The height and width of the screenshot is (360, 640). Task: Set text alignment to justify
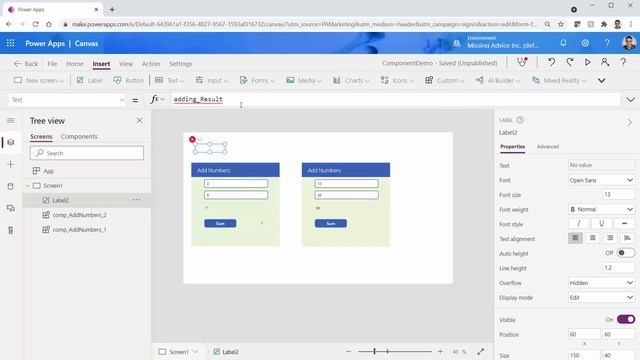click(627, 238)
